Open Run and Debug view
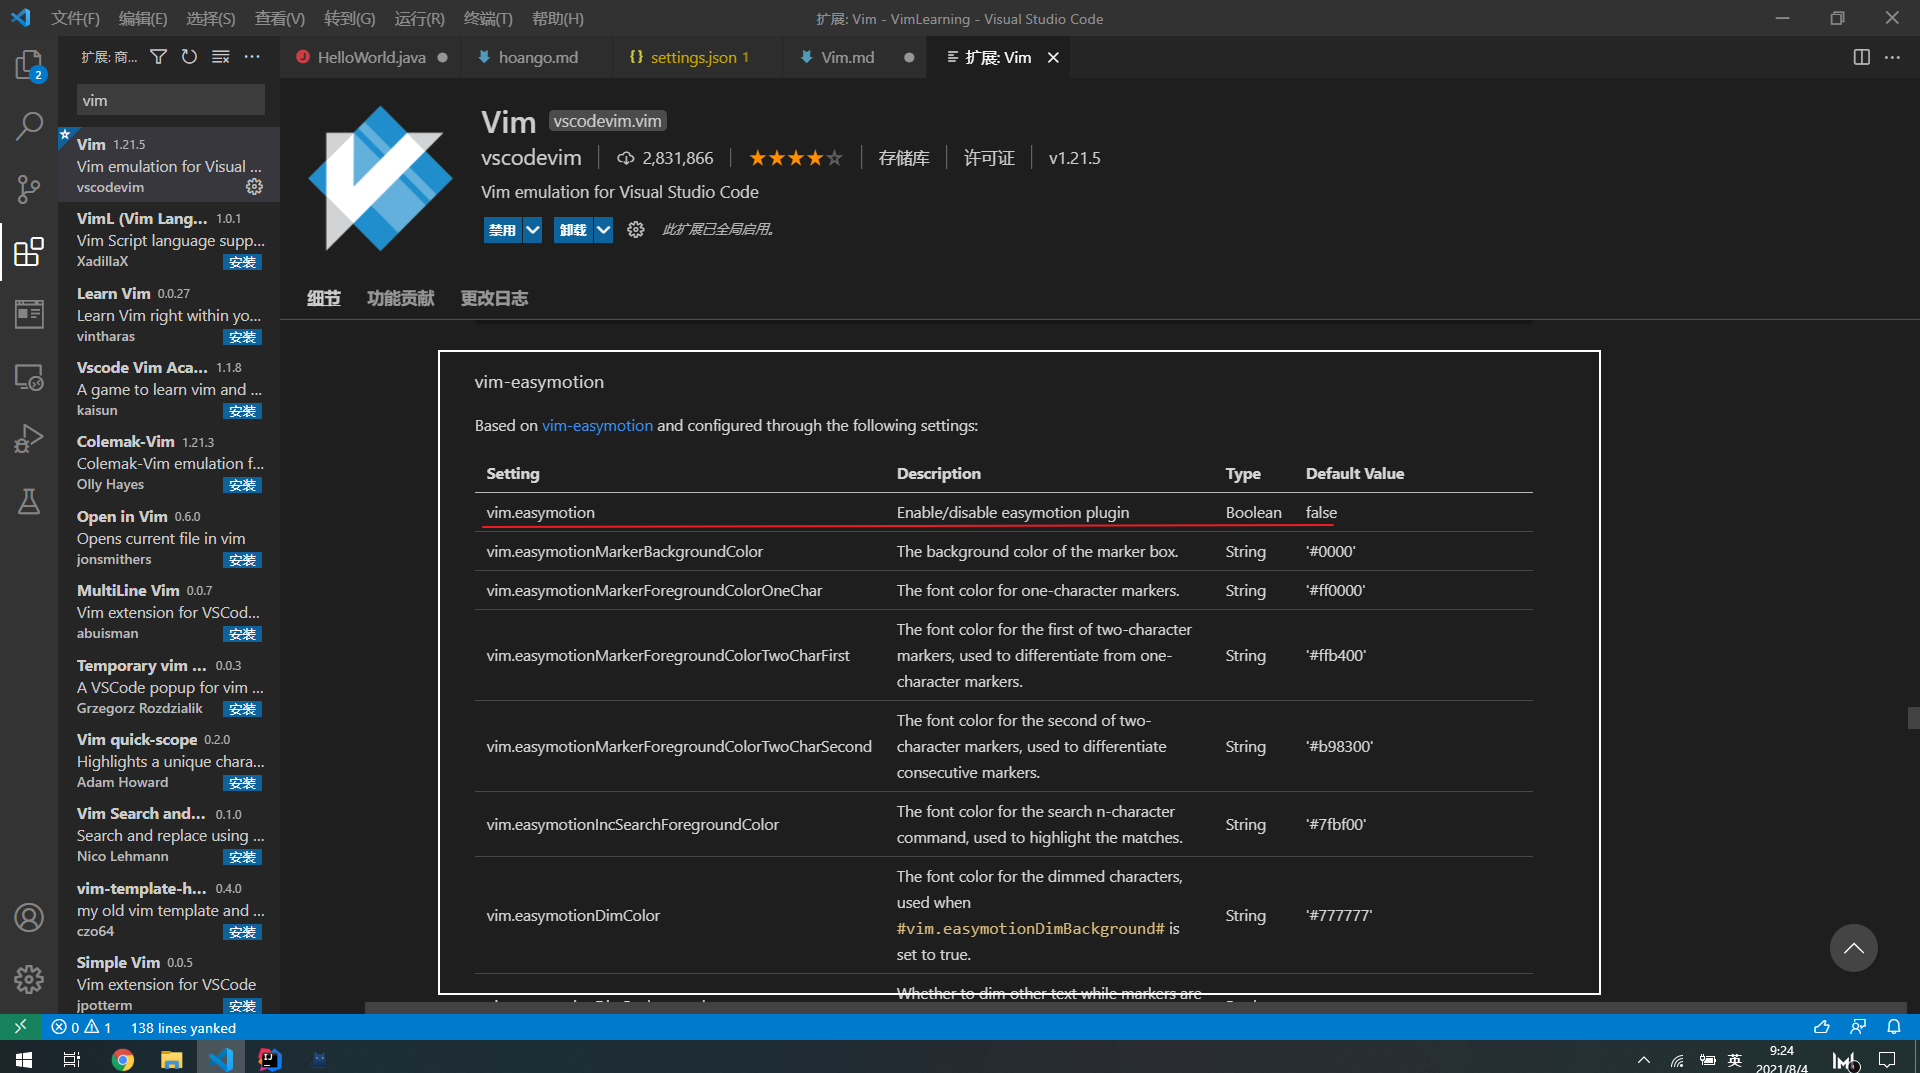This screenshot has height=1073, width=1920. 28,439
